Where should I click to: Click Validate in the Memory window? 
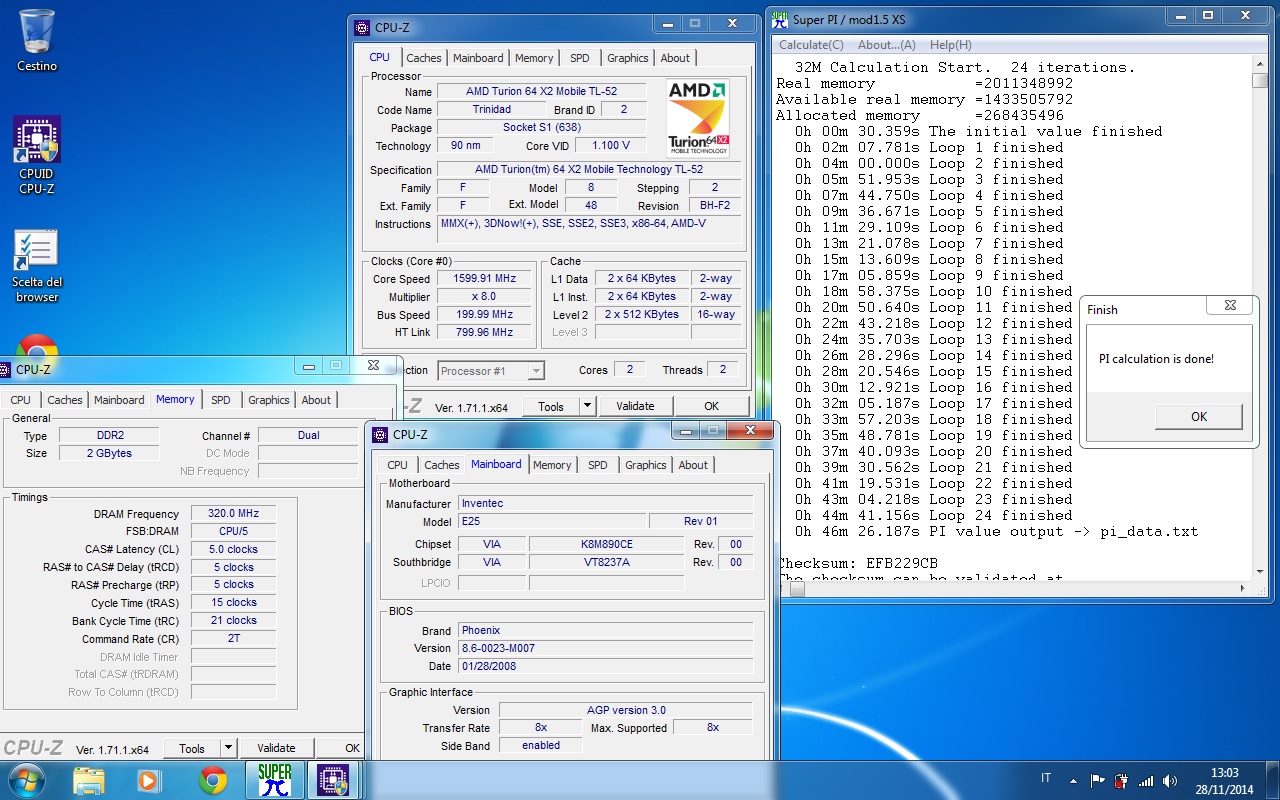pyautogui.click(x=276, y=748)
